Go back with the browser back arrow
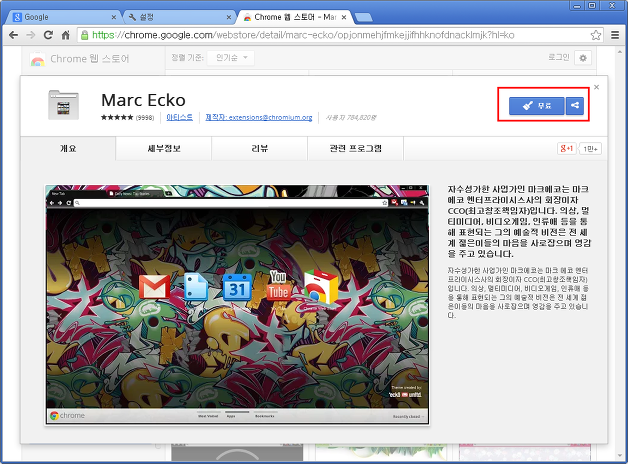Screen dimensions: 628x464 pos(13,35)
